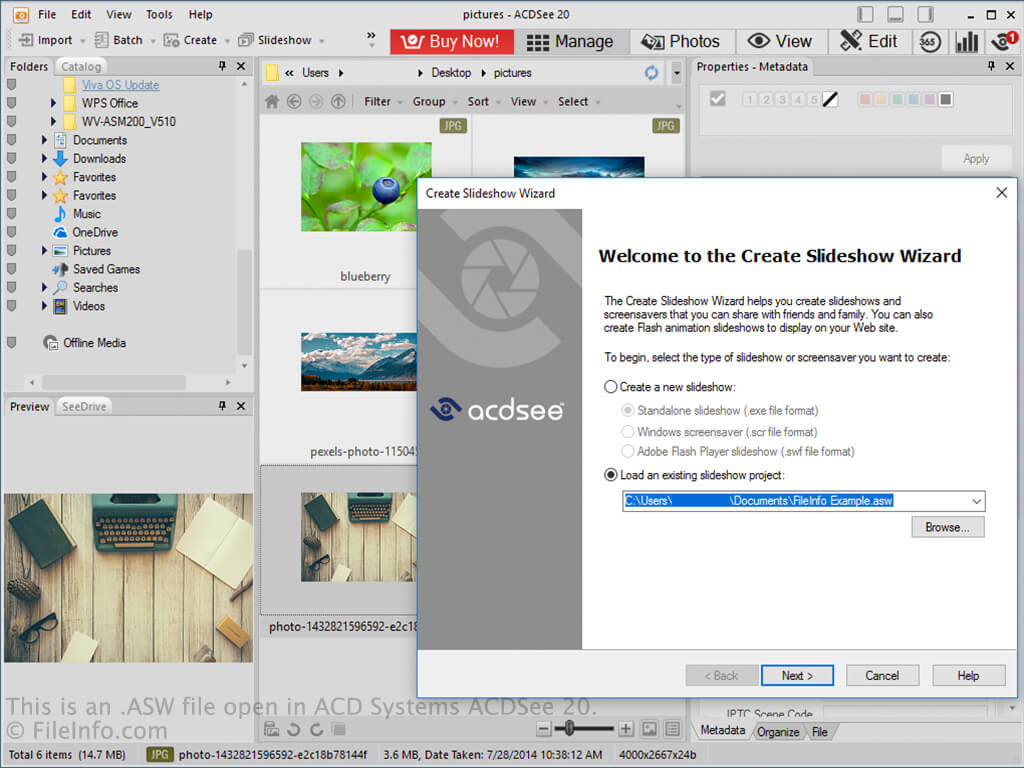Switch to the Organize tab

click(778, 732)
